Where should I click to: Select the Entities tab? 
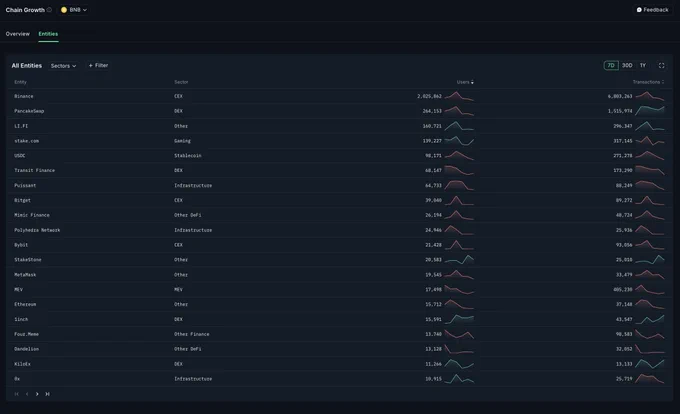click(x=48, y=34)
